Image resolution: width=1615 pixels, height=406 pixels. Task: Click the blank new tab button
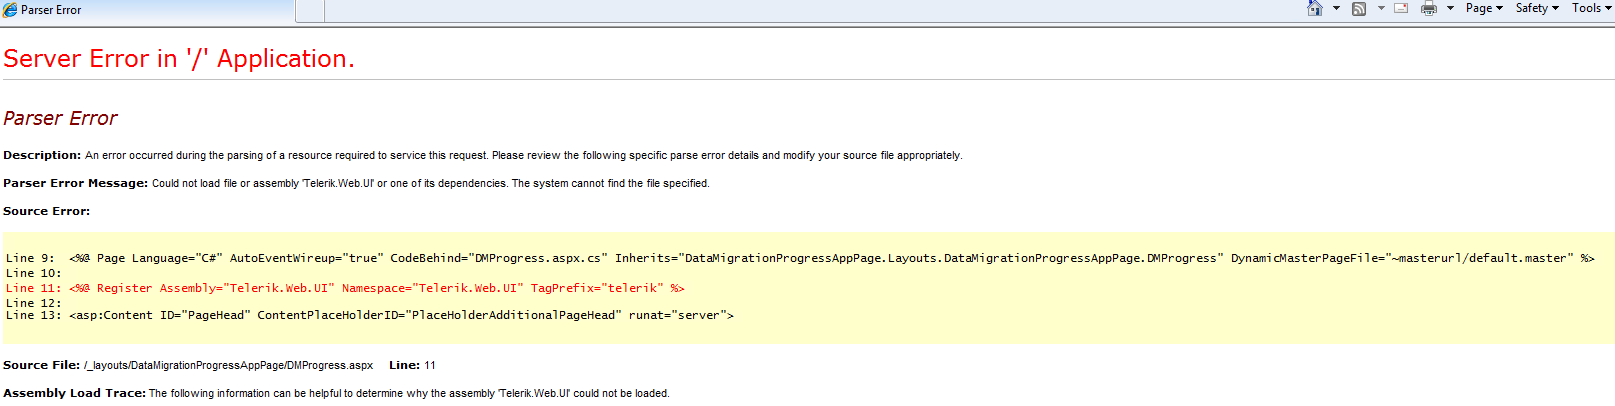[x=310, y=10]
